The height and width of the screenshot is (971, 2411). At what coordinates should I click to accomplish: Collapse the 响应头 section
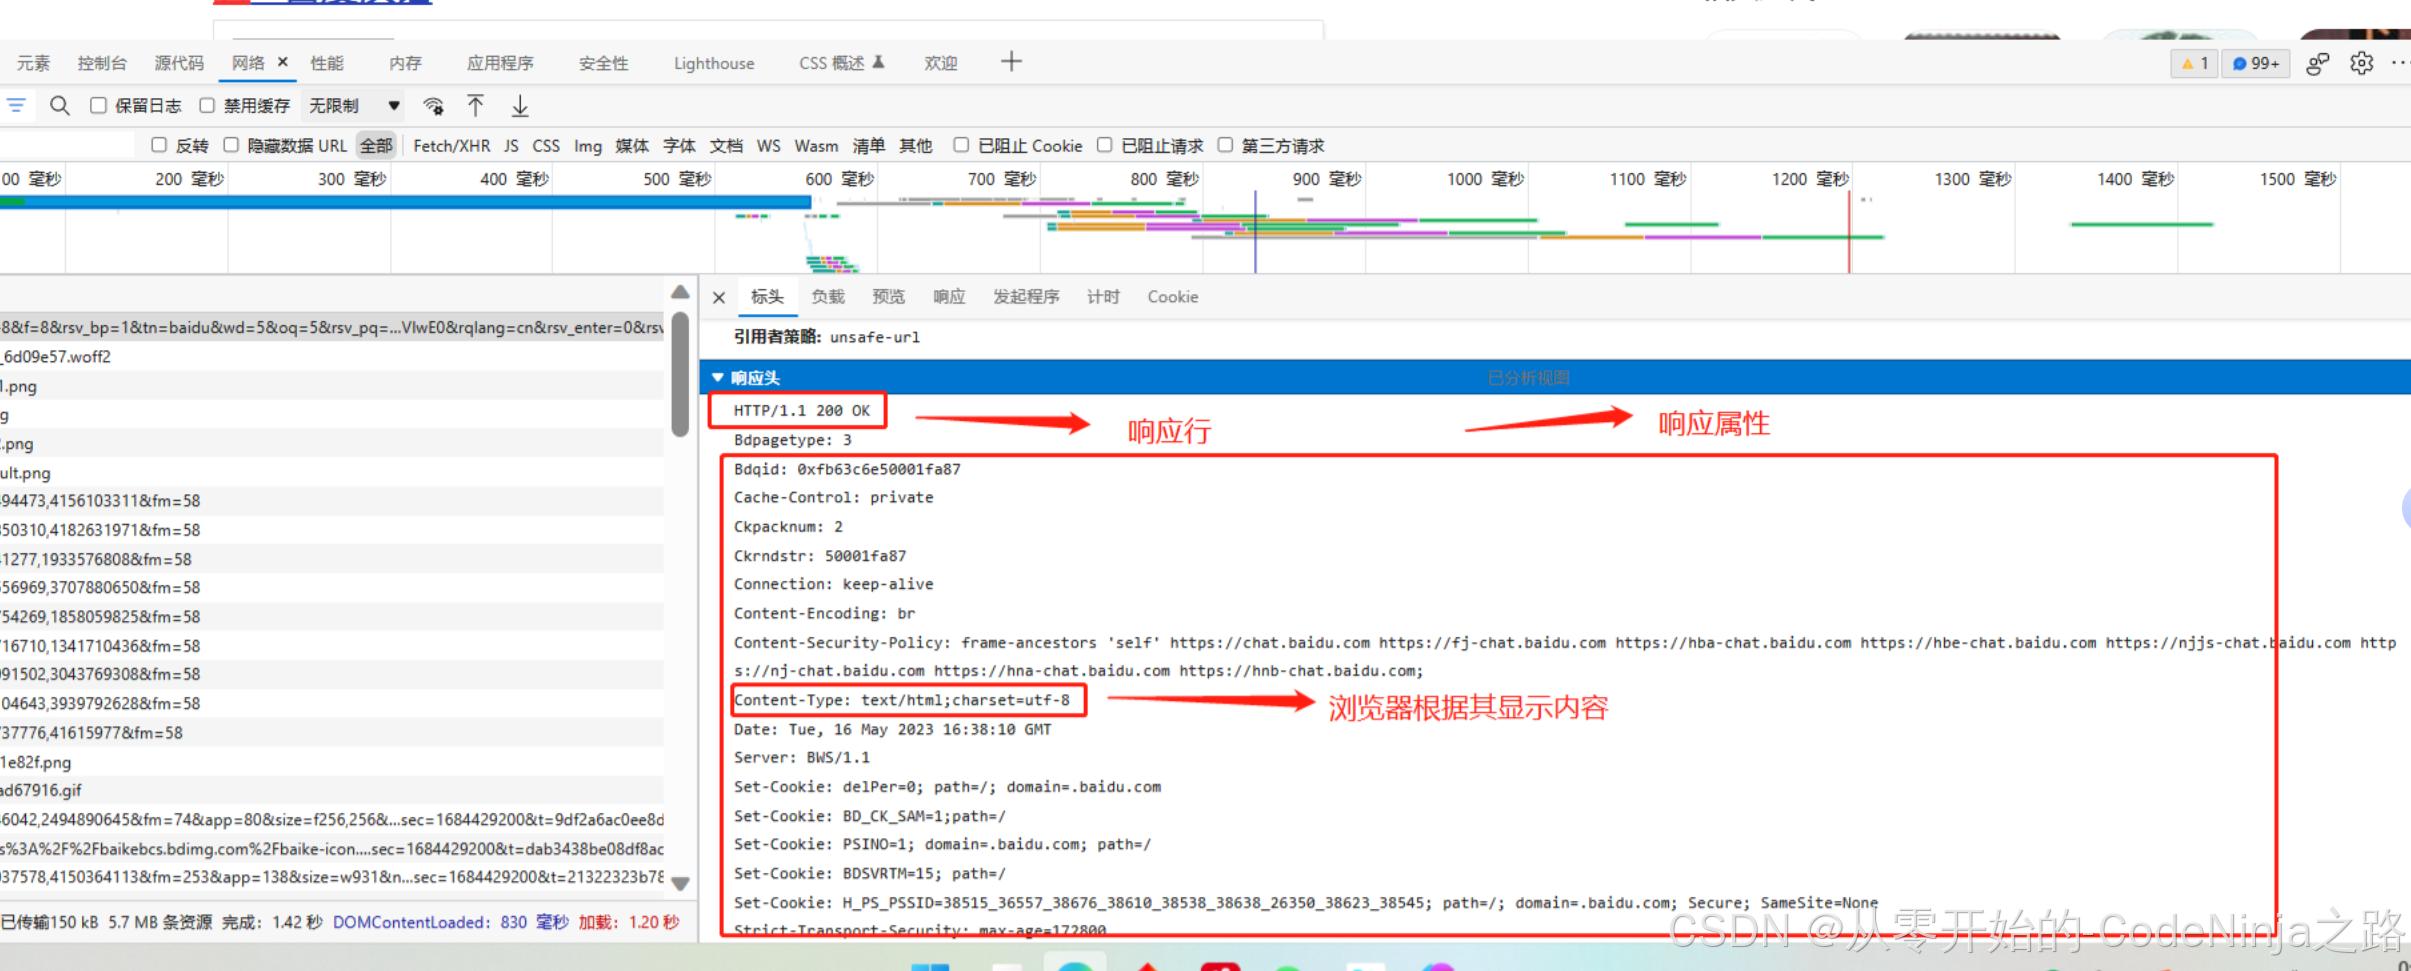point(717,377)
